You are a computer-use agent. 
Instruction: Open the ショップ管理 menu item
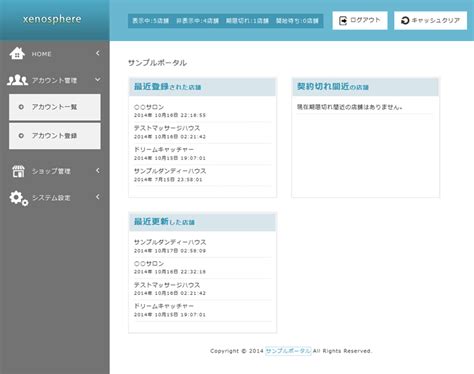tap(55, 171)
